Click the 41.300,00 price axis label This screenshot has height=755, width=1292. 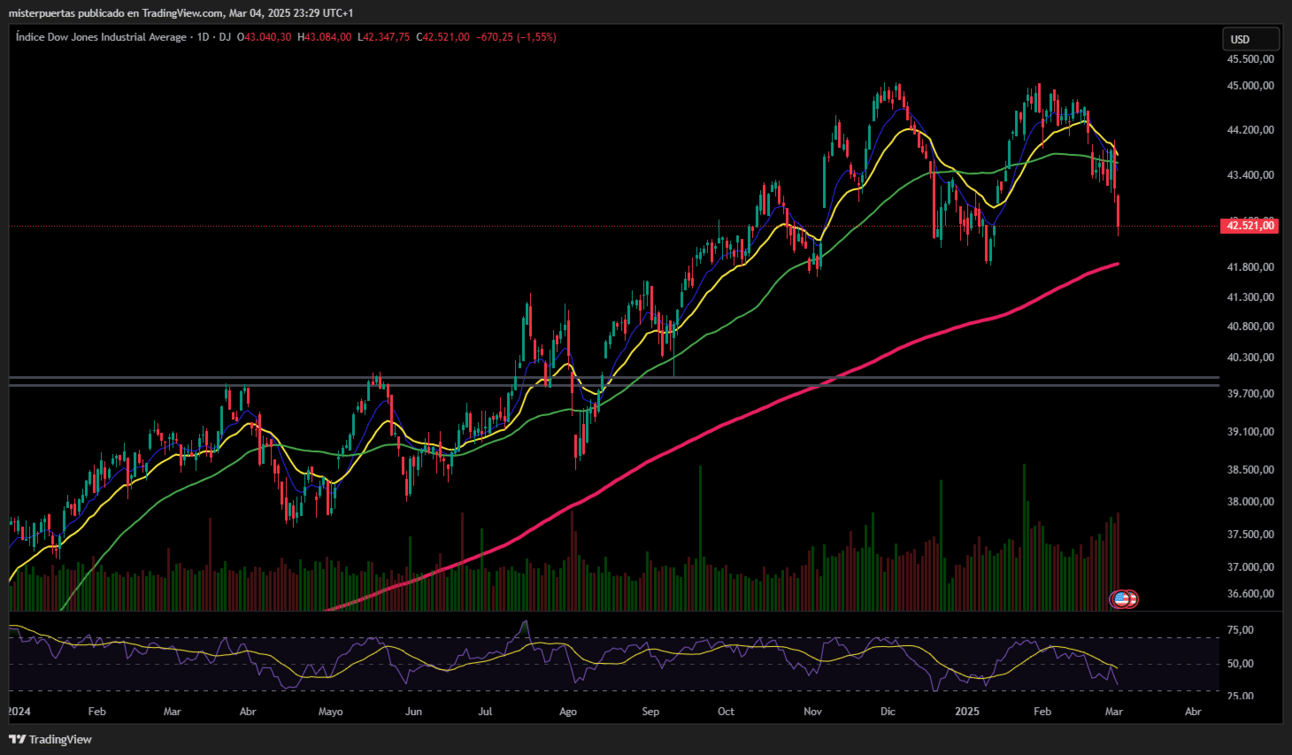pos(1251,298)
